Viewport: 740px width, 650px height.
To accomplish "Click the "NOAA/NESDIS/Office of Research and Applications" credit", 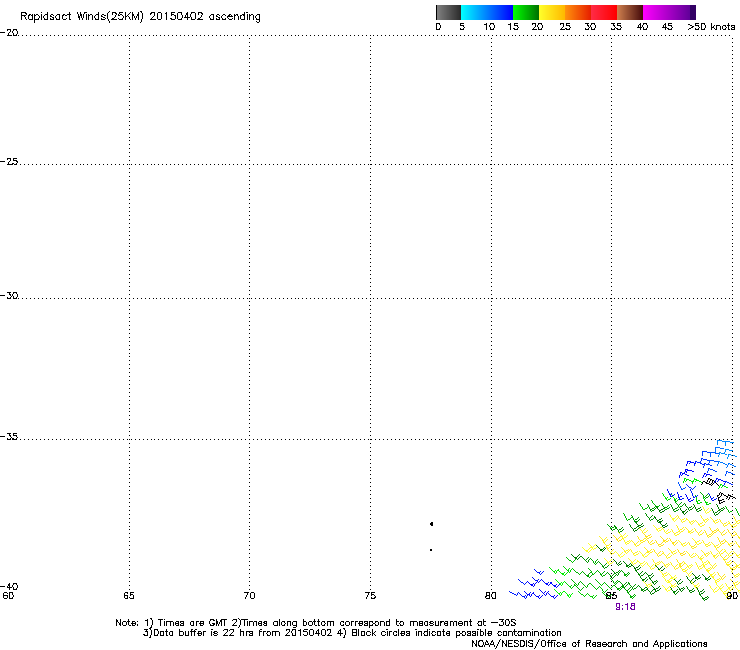I will [x=589, y=644].
